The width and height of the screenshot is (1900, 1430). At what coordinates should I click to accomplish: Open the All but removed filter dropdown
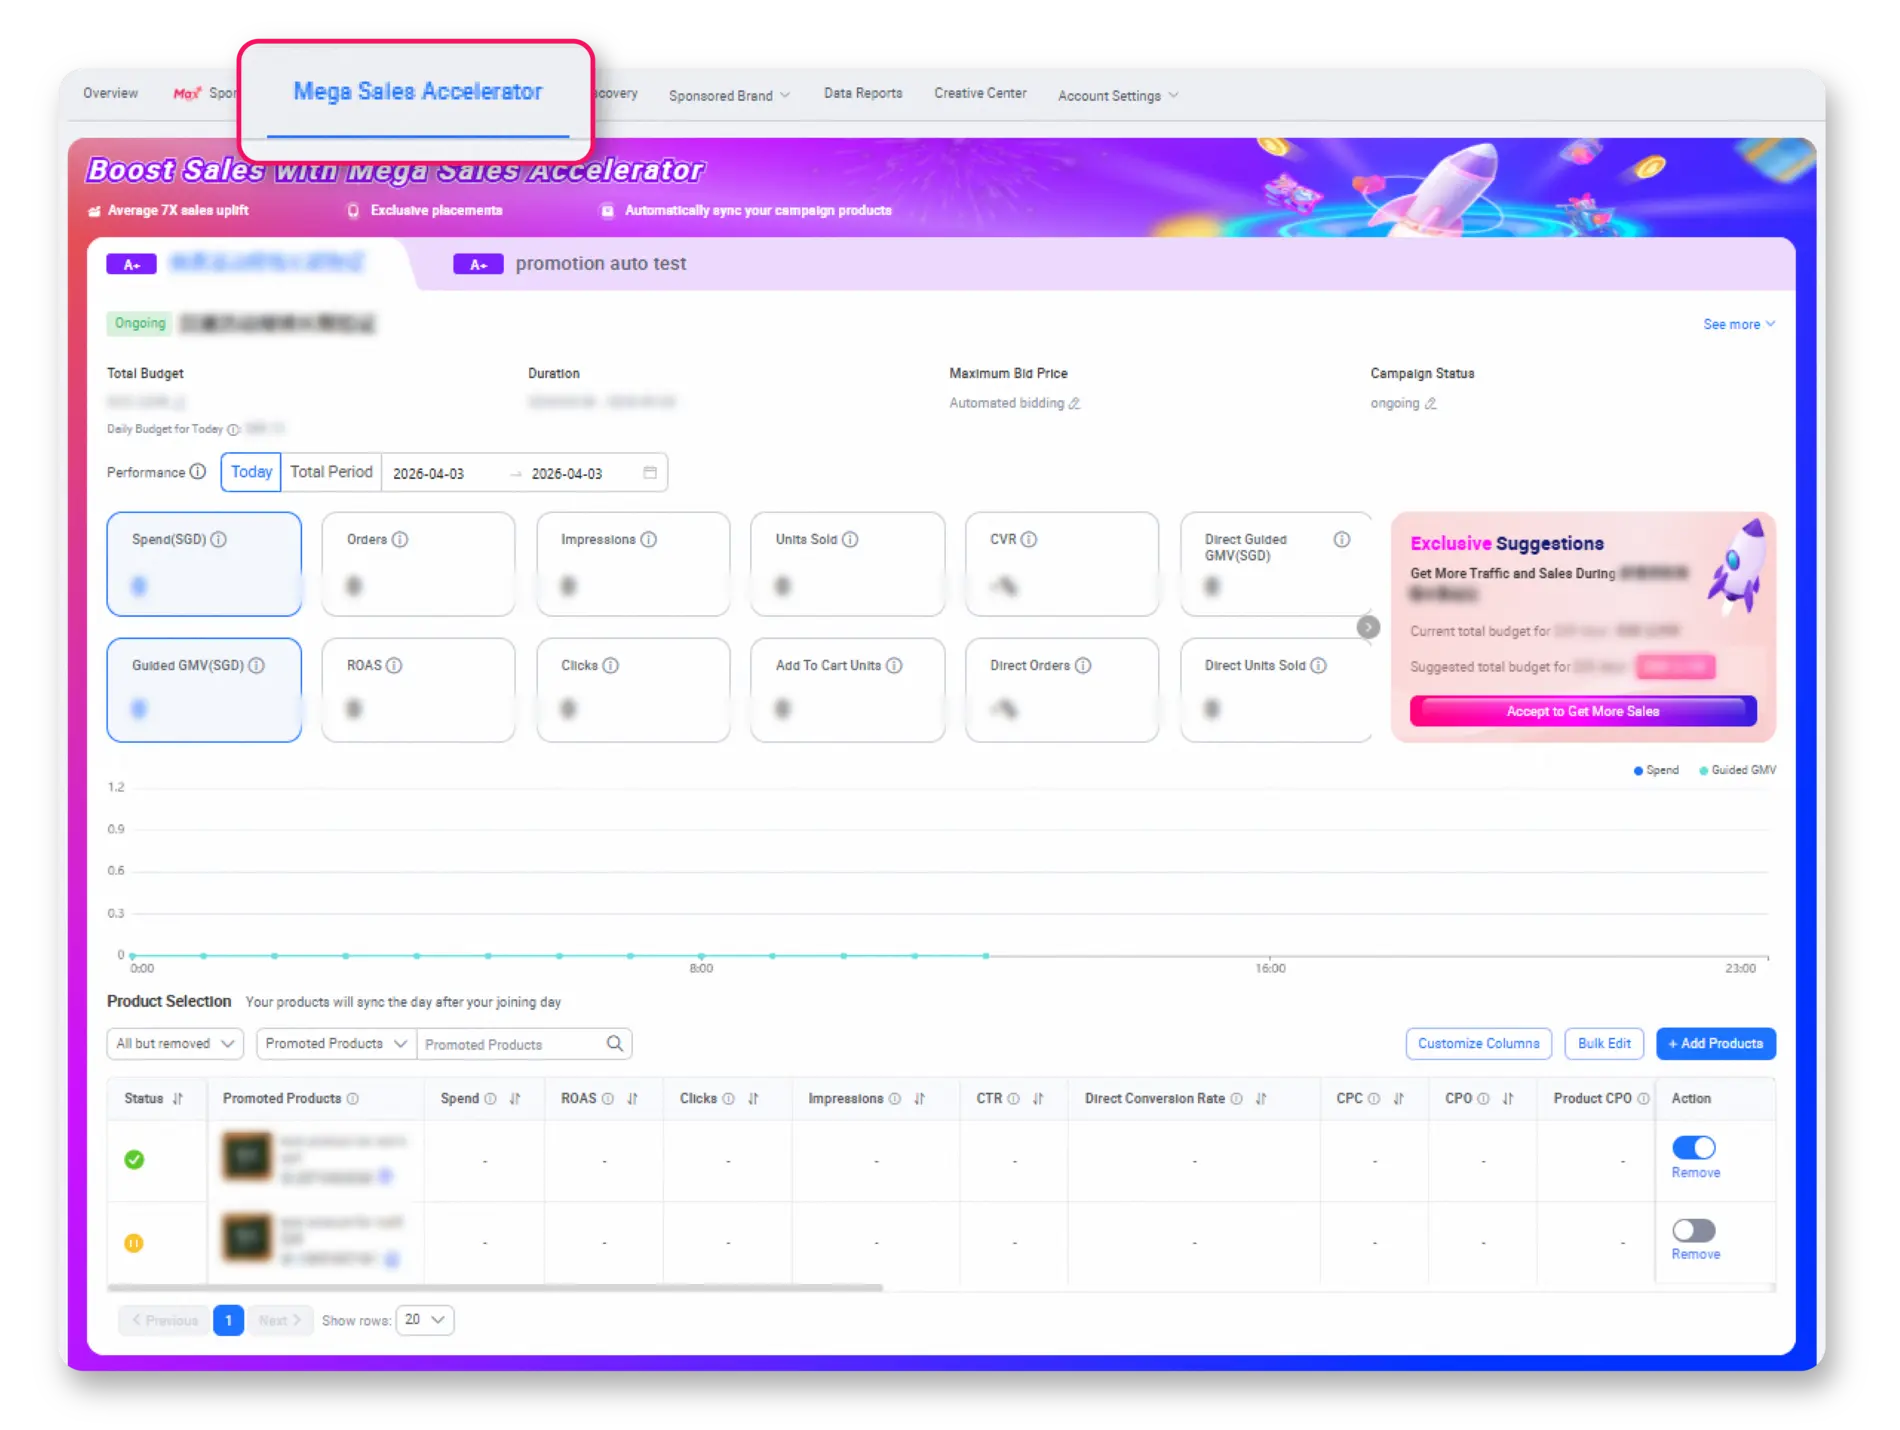coord(175,1044)
